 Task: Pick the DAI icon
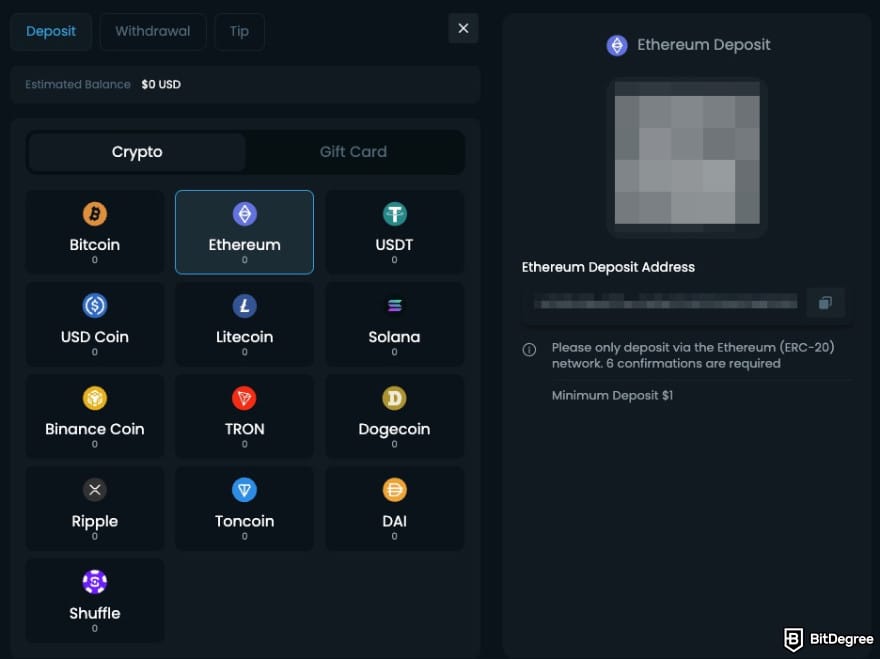[x=395, y=490]
